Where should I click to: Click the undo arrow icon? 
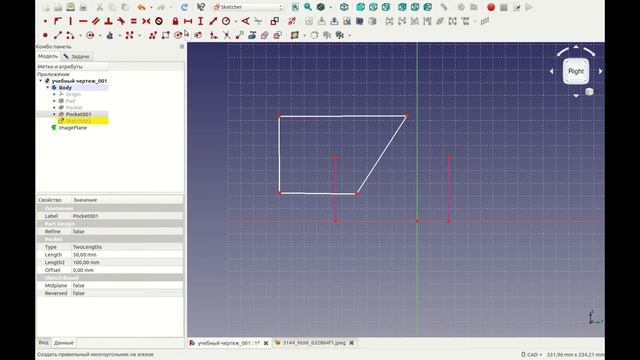[141, 7]
